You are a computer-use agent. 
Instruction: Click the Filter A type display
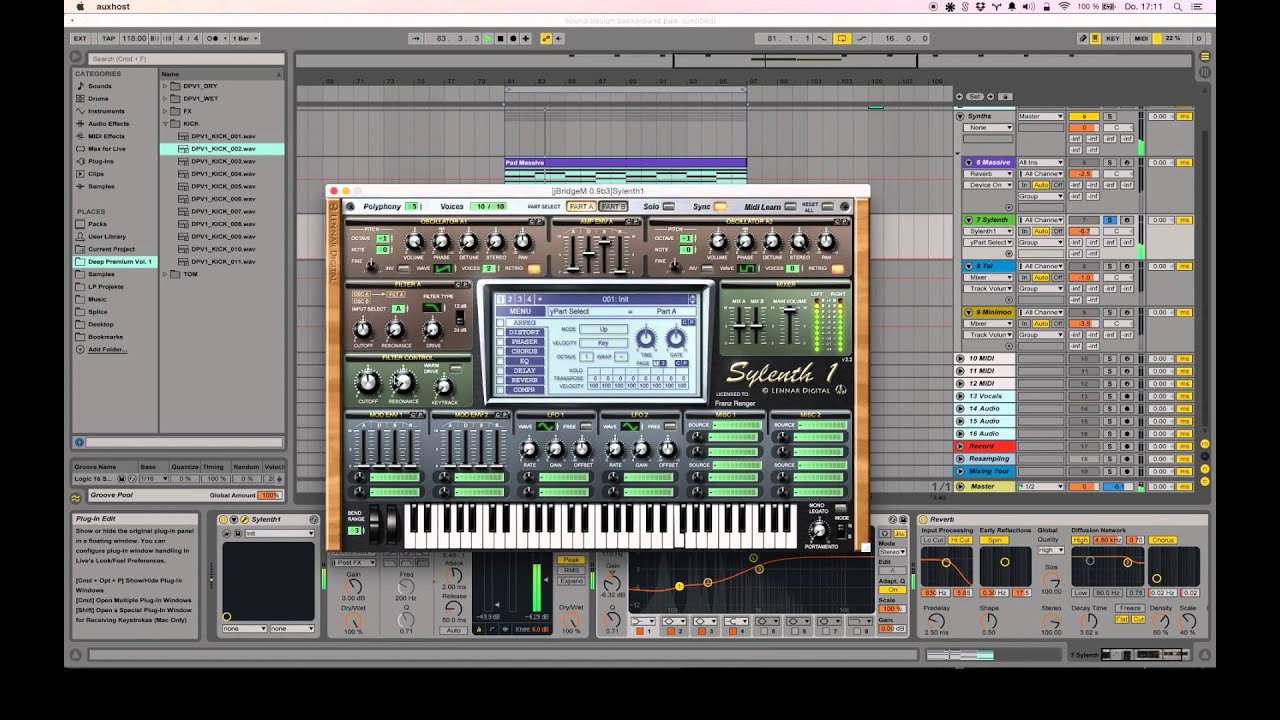pos(432,307)
